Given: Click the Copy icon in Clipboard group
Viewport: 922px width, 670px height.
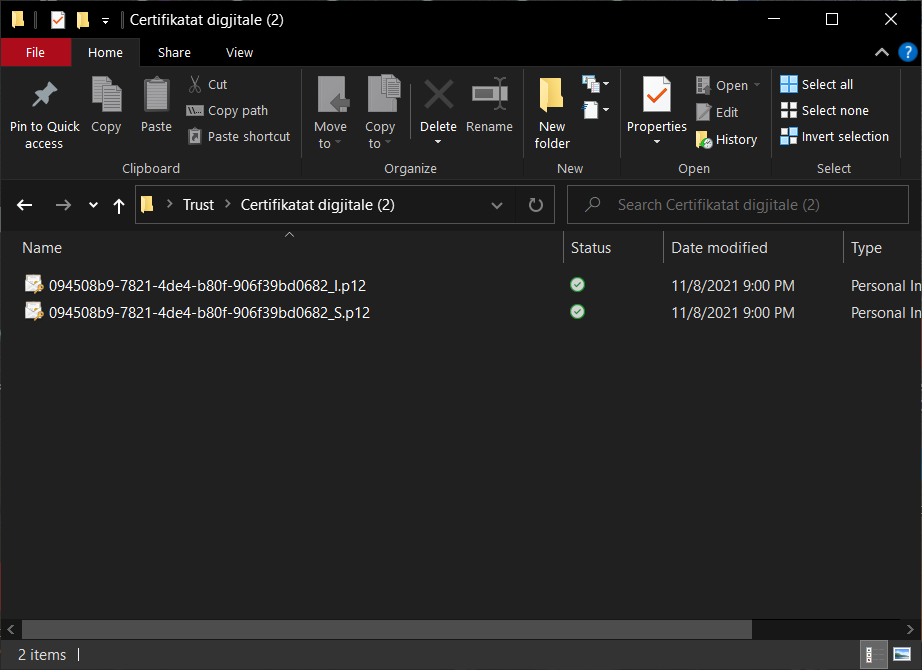Looking at the screenshot, I should tap(106, 94).
